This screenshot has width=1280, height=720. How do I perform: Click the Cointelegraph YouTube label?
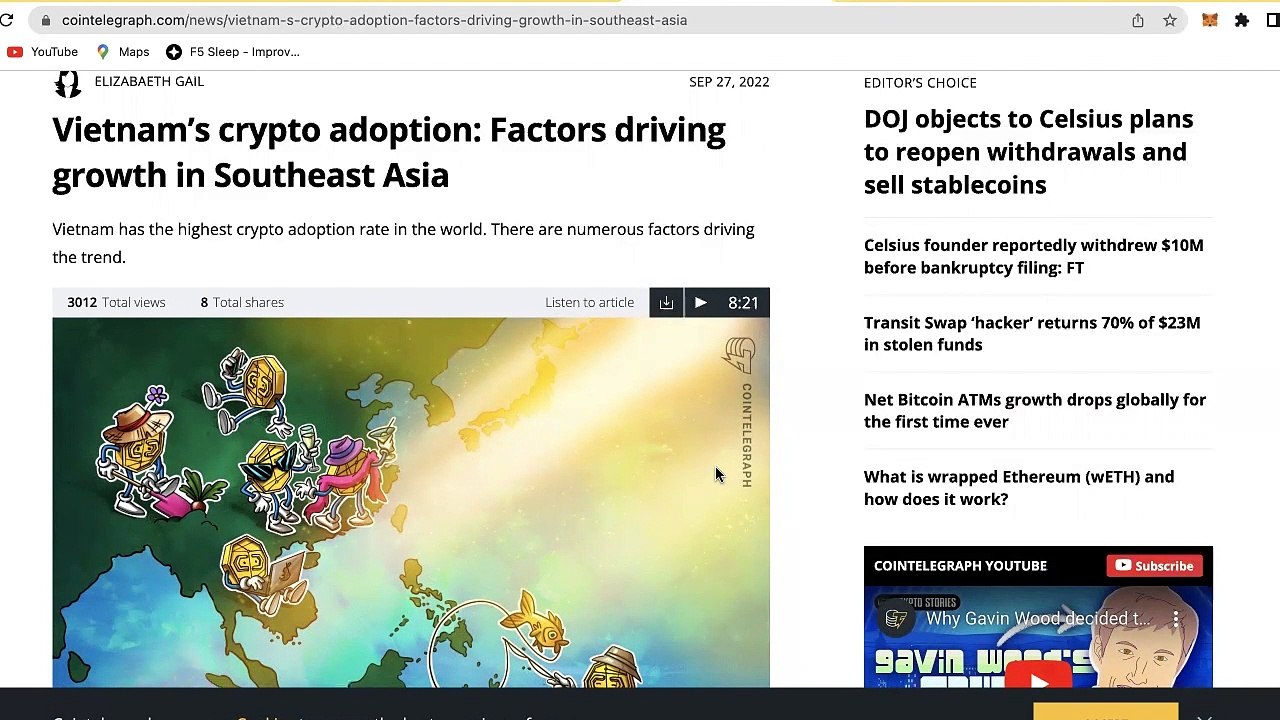pyautogui.click(x=960, y=566)
